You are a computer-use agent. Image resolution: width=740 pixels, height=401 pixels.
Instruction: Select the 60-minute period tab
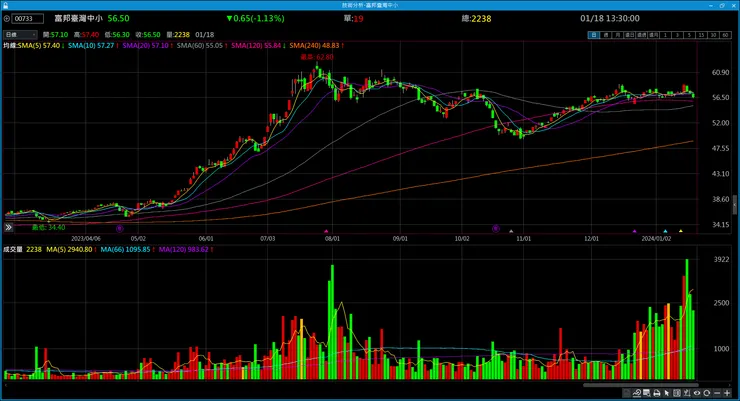pyautogui.click(x=726, y=35)
